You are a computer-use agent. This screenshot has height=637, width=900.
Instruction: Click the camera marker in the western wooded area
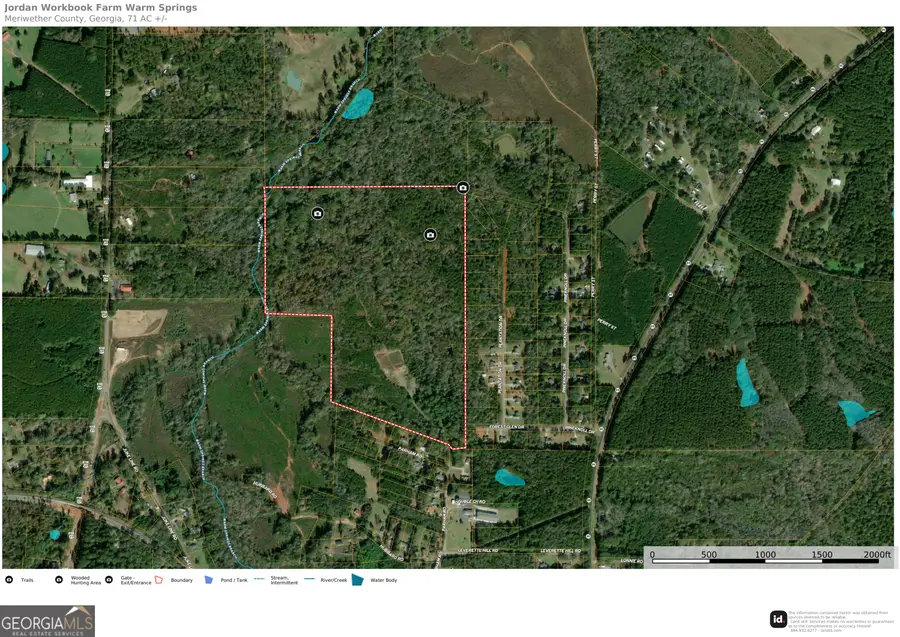coord(316,215)
